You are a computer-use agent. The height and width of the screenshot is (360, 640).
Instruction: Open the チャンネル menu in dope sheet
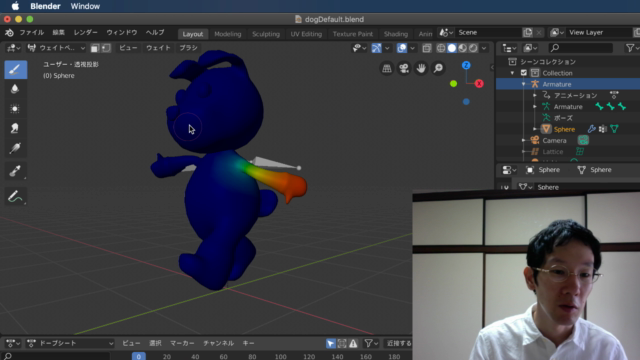click(218, 344)
